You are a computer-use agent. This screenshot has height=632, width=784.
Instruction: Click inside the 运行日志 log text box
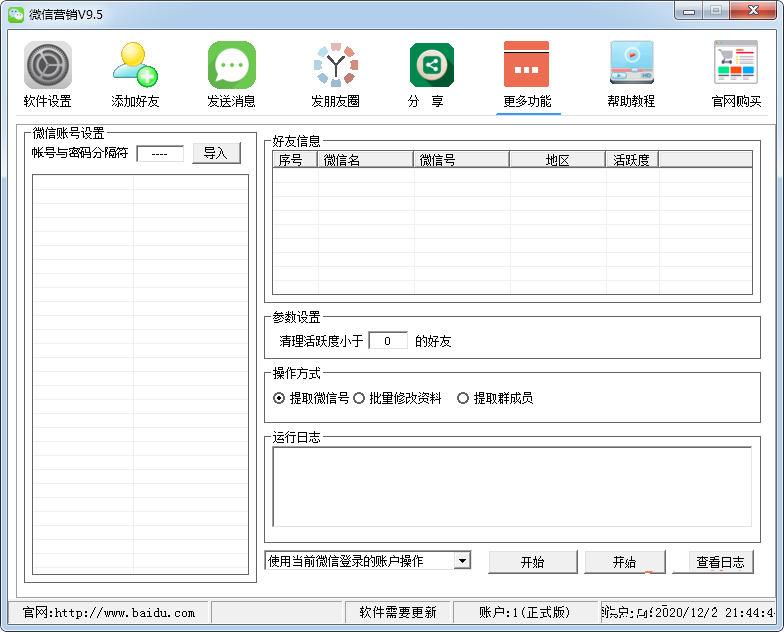point(512,487)
